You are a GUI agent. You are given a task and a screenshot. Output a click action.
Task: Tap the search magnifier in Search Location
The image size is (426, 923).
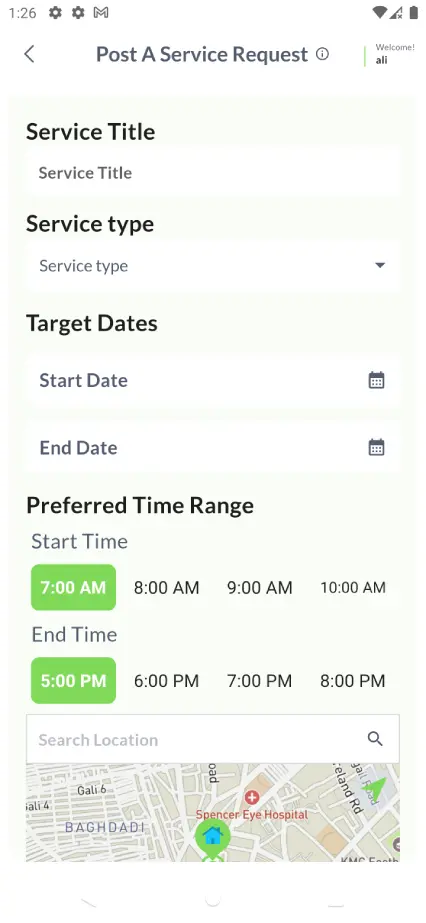(x=375, y=739)
